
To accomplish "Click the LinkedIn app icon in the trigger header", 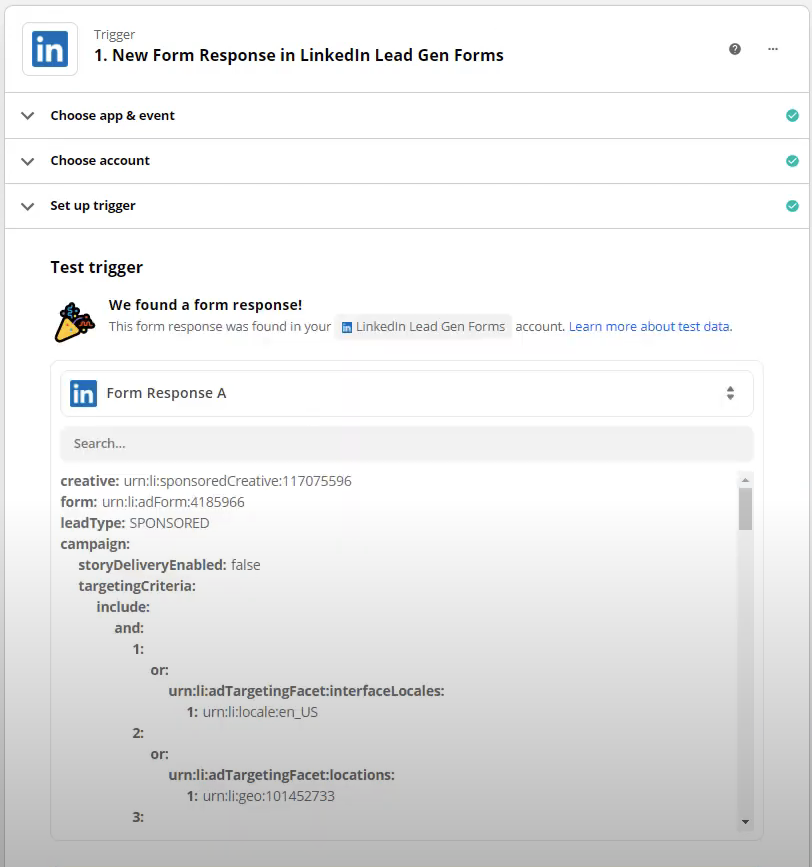I will [50, 49].
